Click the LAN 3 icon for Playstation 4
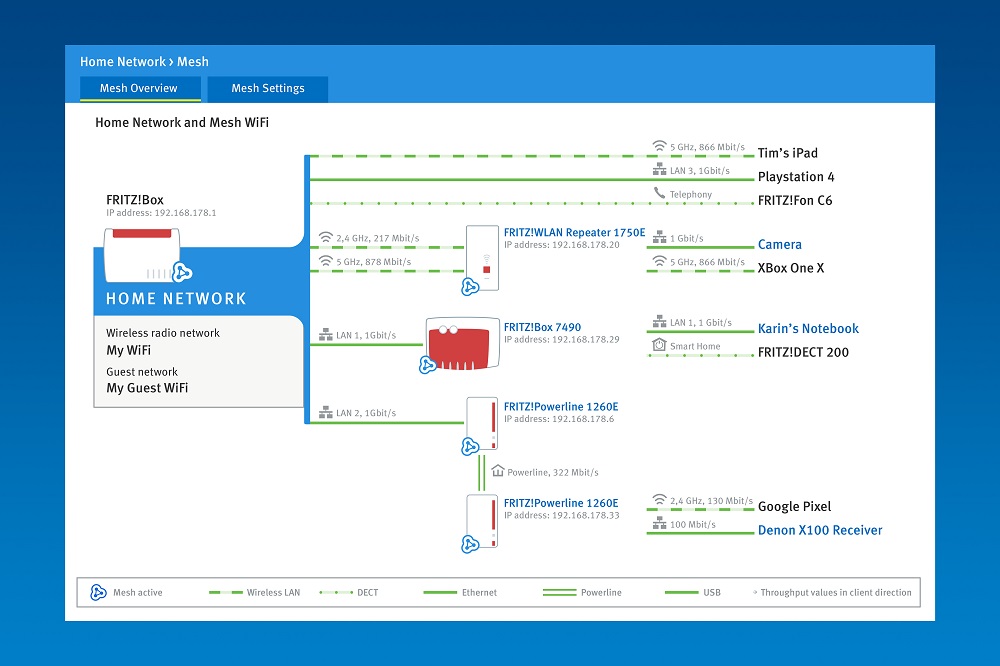 [x=659, y=170]
